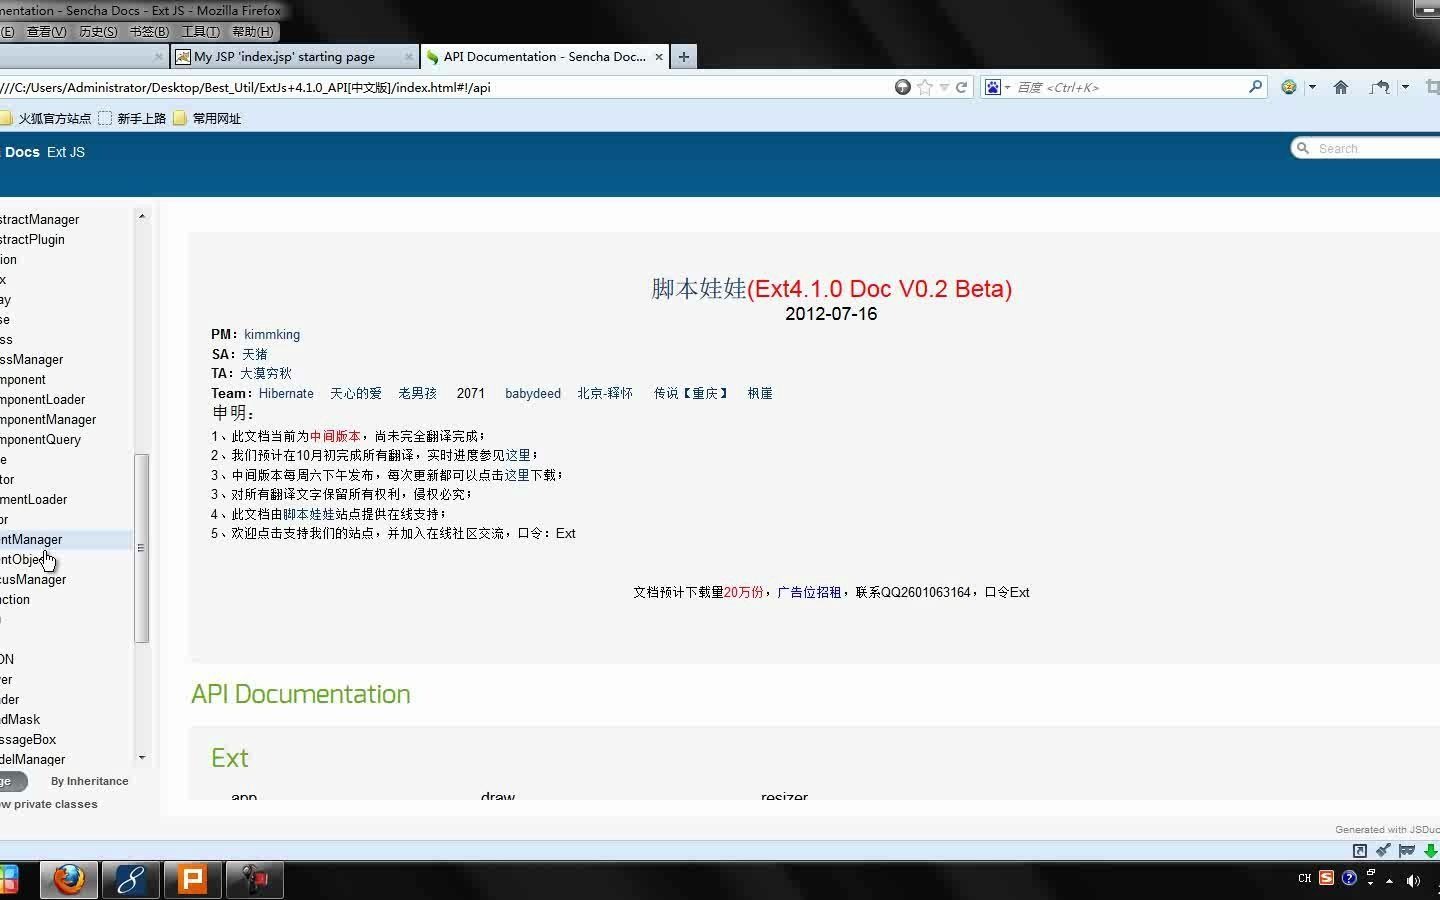Image resolution: width=1440 pixels, height=900 pixels.
Task: Click the paintbrush icon in add-on bar
Action: (x=1383, y=851)
